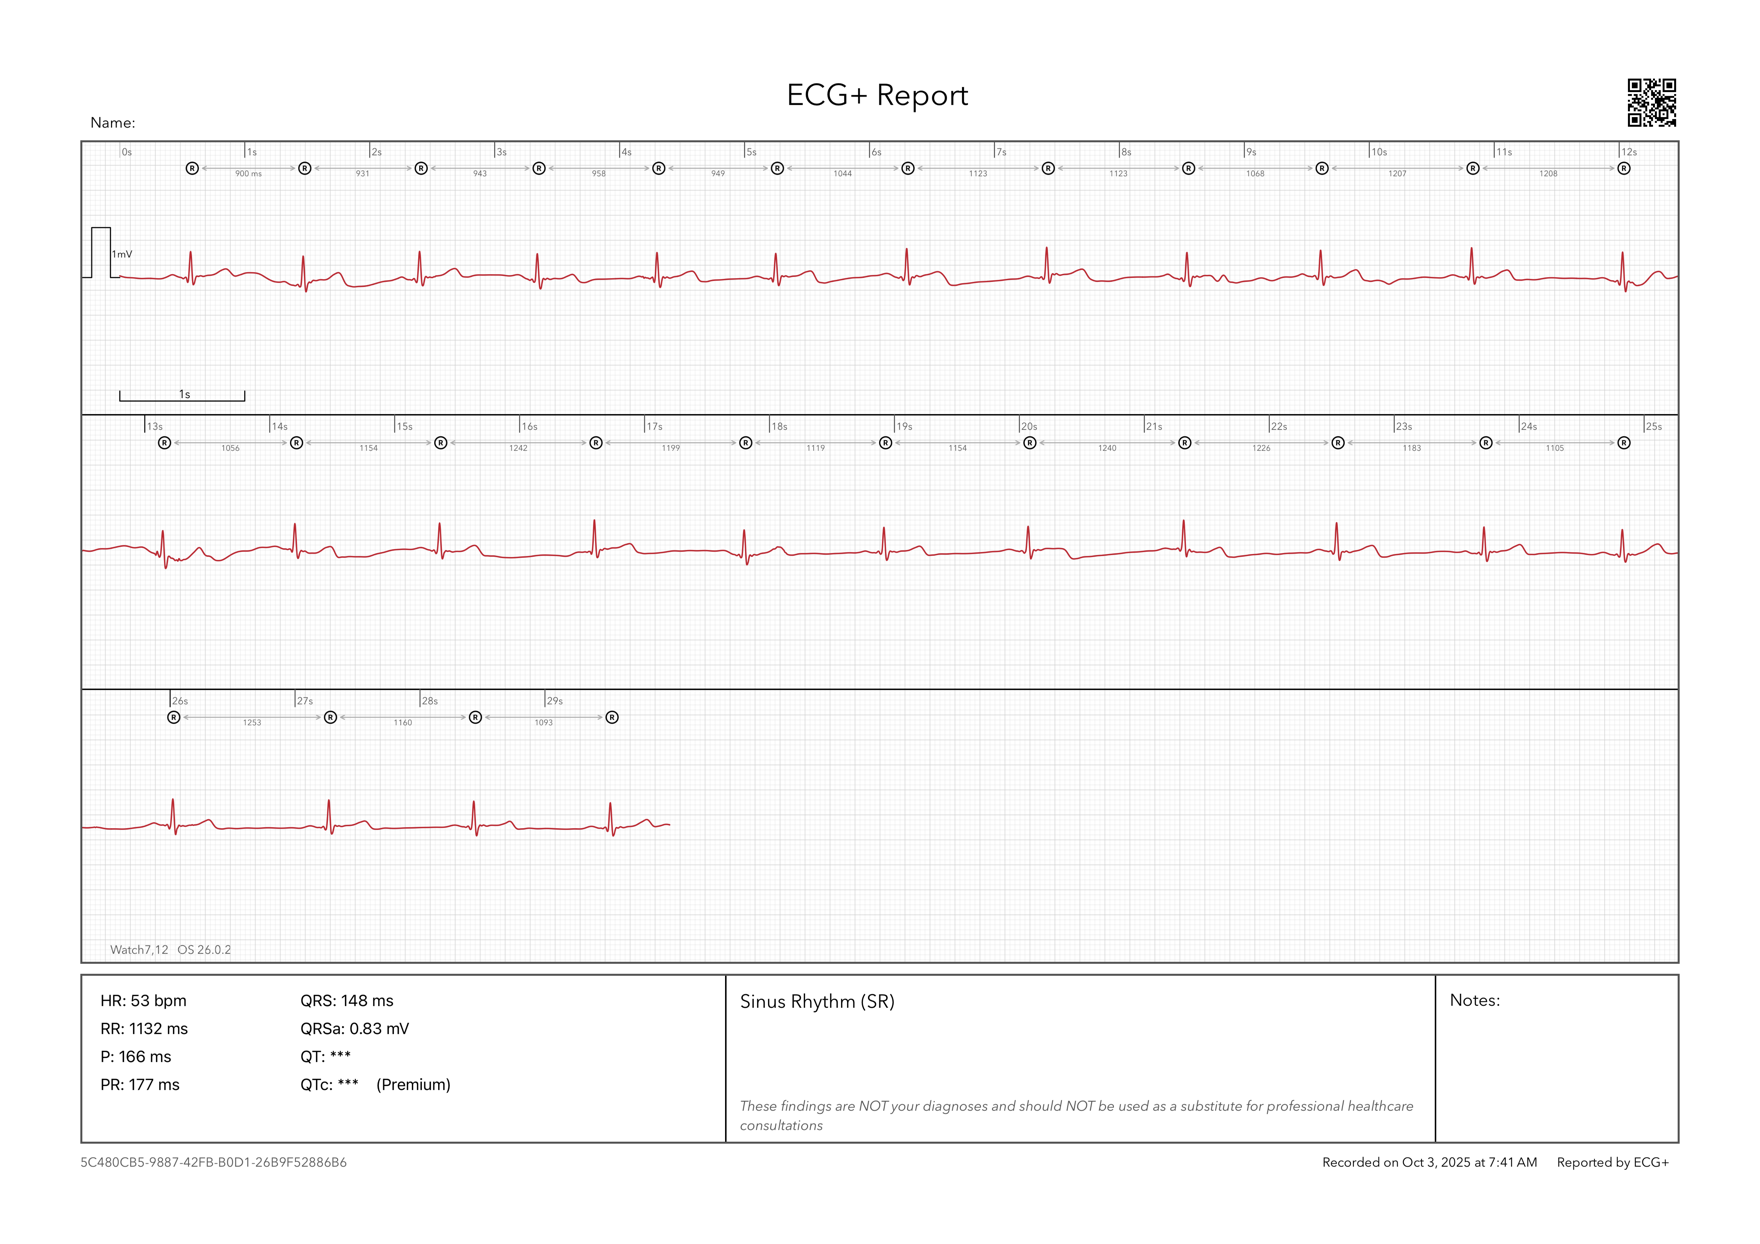Click the Watch7,12 device label

tap(139, 950)
